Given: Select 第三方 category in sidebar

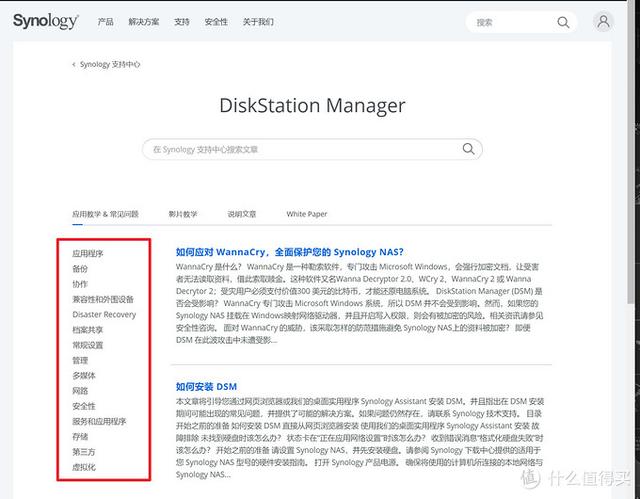Looking at the screenshot, I should coord(84,452).
